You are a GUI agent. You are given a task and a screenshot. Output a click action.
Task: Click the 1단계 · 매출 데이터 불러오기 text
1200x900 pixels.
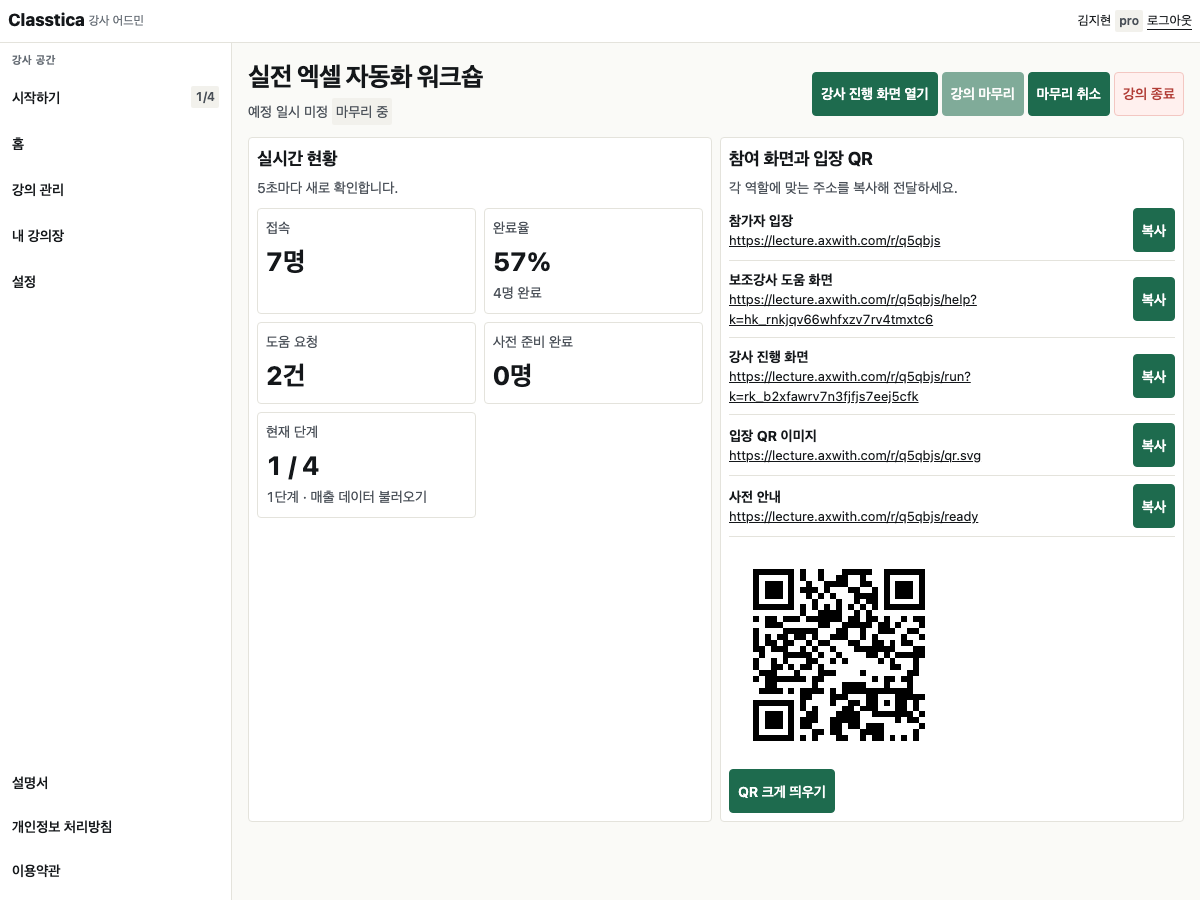click(346, 497)
